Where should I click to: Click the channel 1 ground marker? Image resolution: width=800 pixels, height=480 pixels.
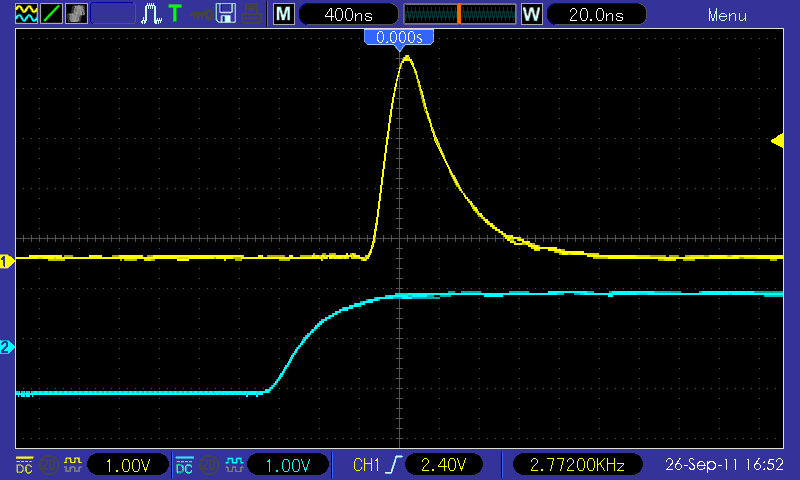click(7, 262)
